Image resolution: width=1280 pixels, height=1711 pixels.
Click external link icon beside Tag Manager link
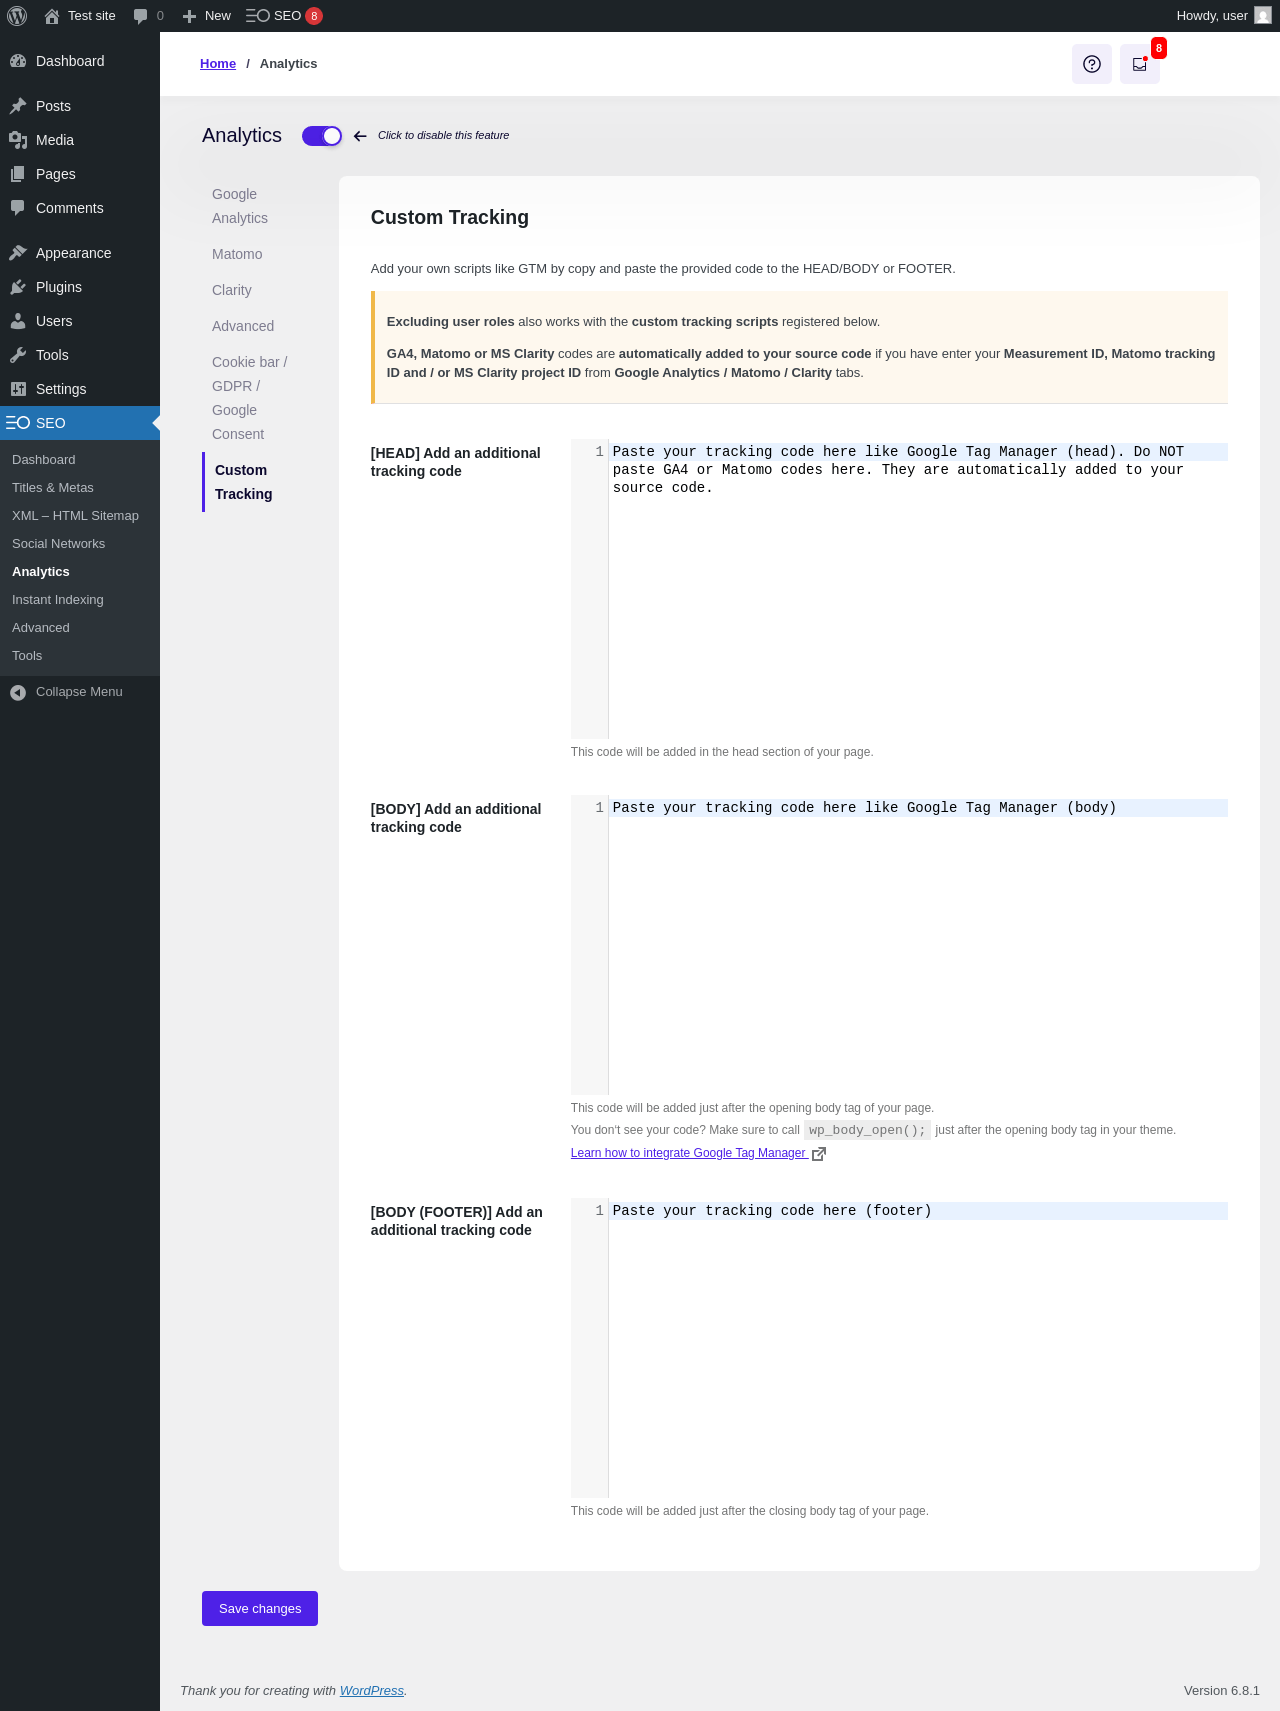[x=819, y=1154]
